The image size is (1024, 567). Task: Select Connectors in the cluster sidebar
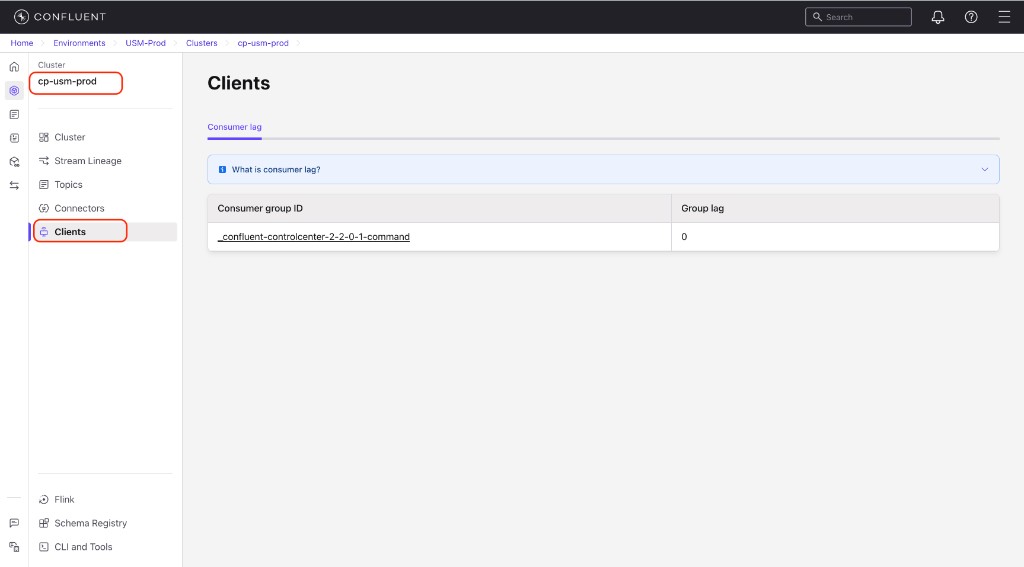79,208
